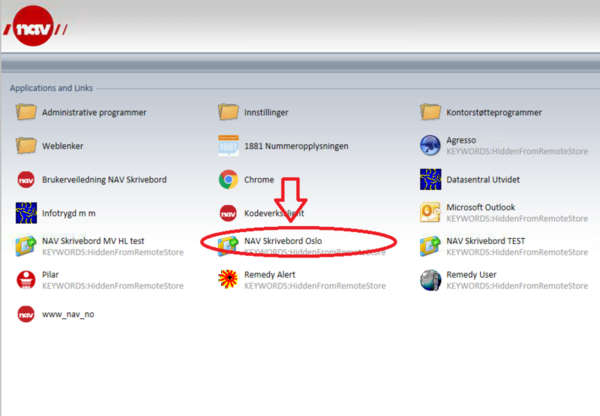Click the NAV logo in header

tap(35, 27)
